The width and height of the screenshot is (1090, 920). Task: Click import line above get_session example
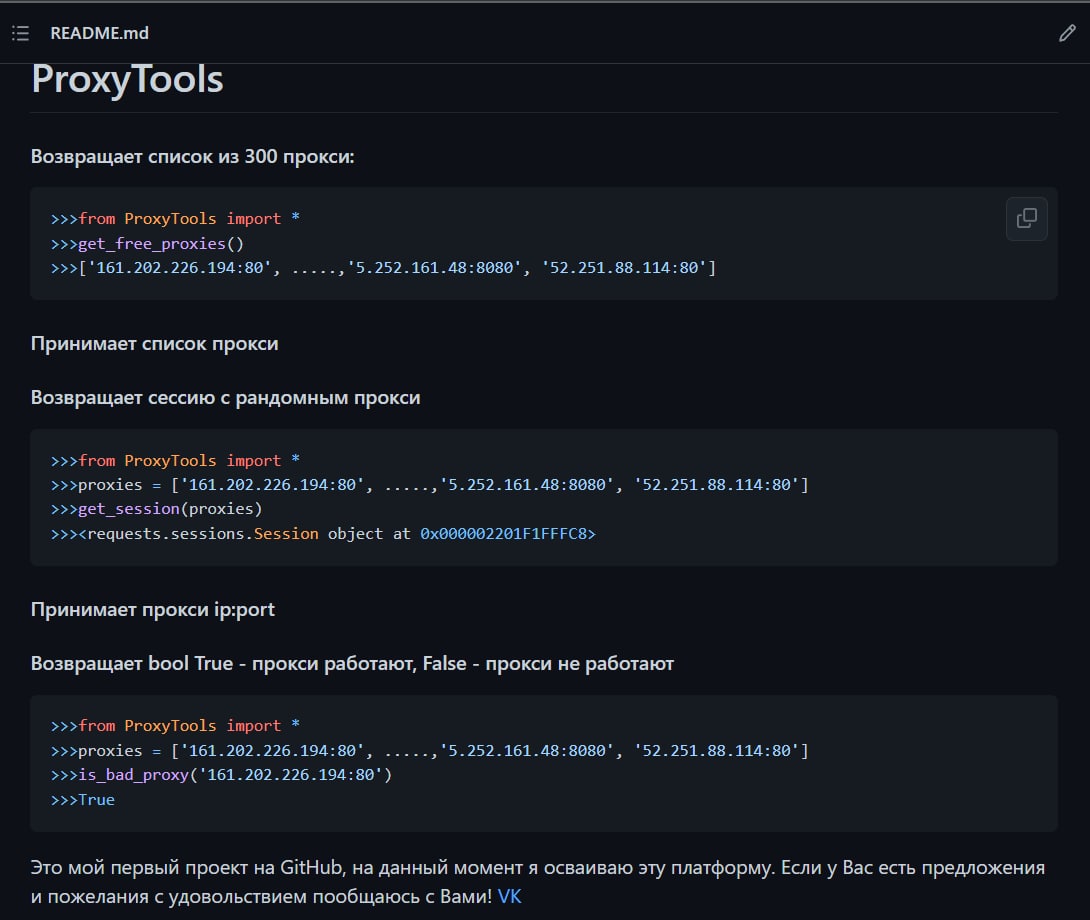point(175,460)
